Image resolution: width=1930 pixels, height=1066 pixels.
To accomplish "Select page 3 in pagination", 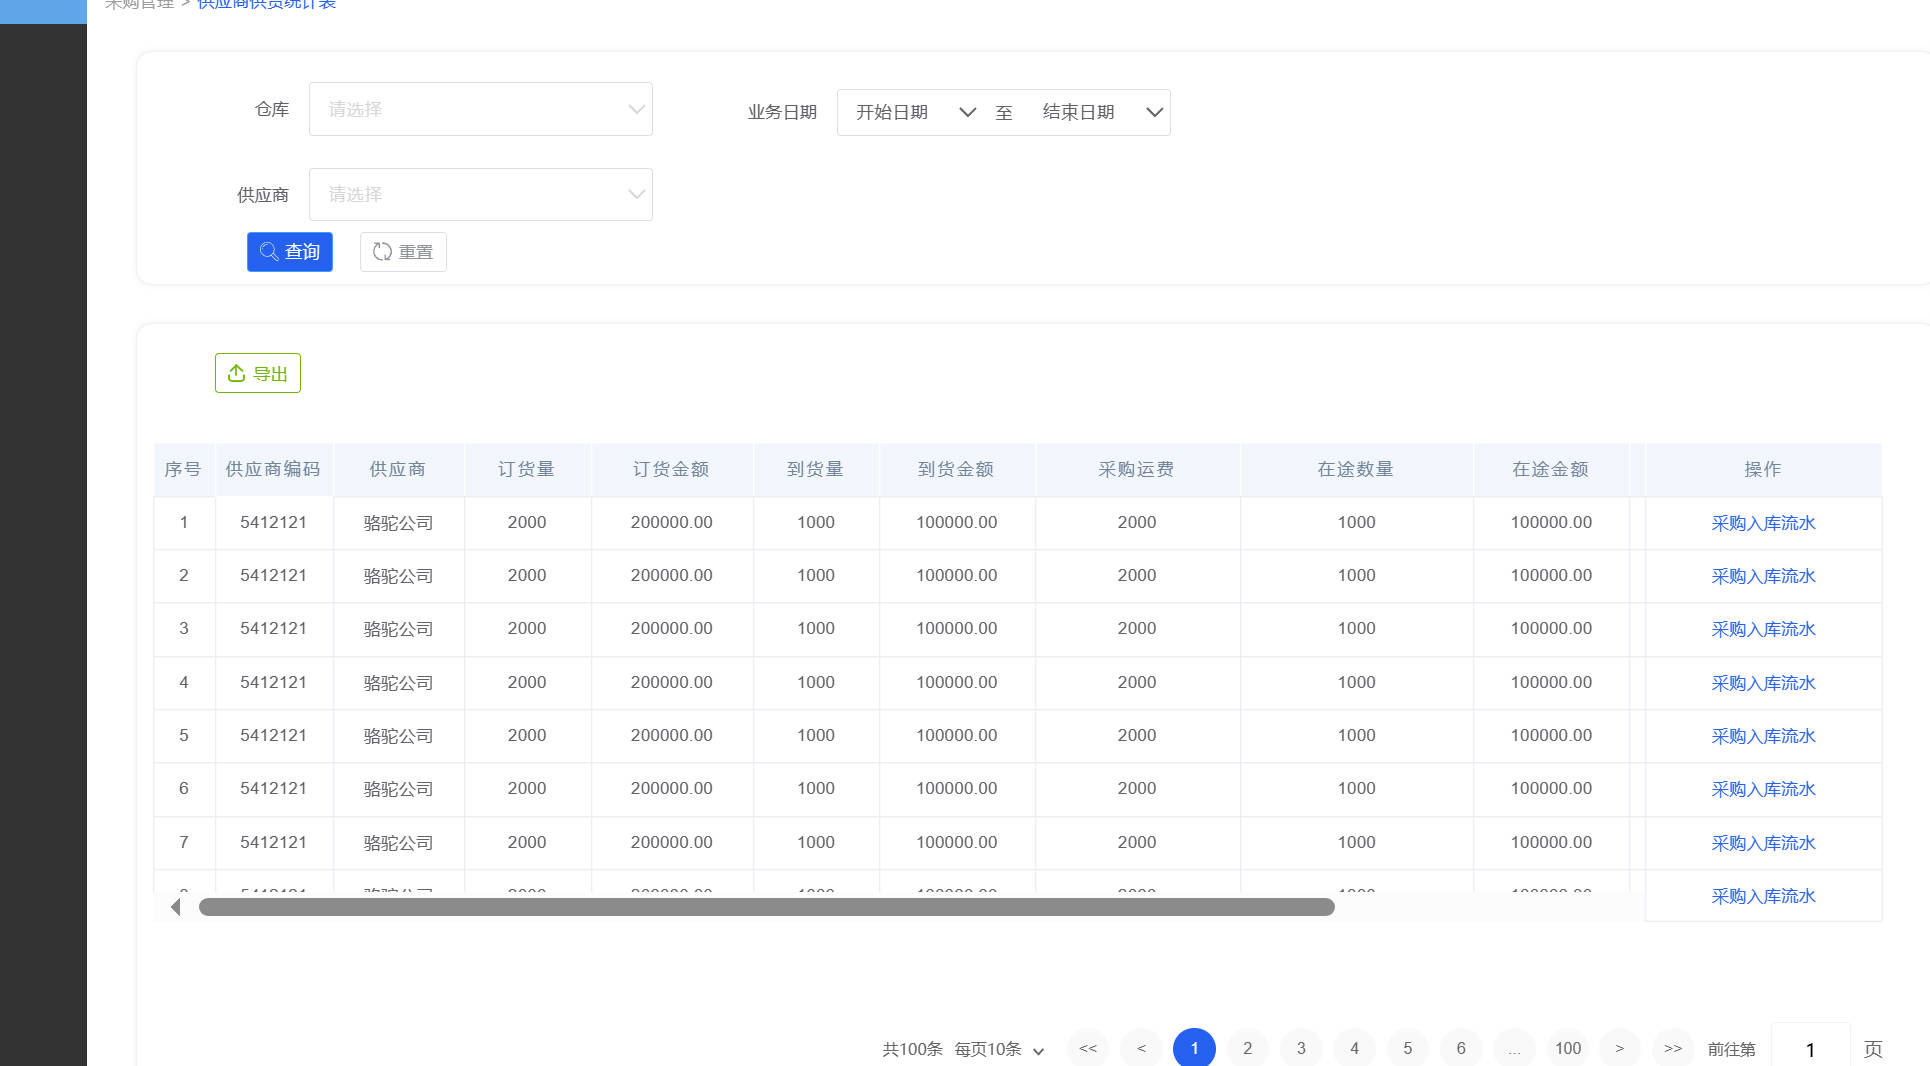I will coord(1301,1048).
